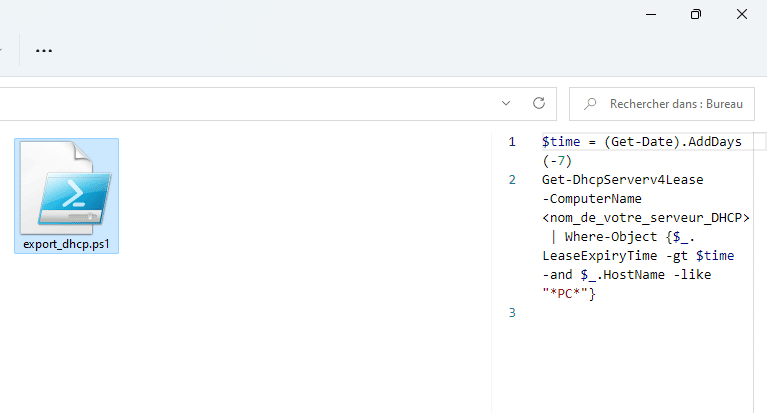Click the "*PC*"} string in preview
The width and height of the screenshot is (767, 413).
(x=569, y=294)
